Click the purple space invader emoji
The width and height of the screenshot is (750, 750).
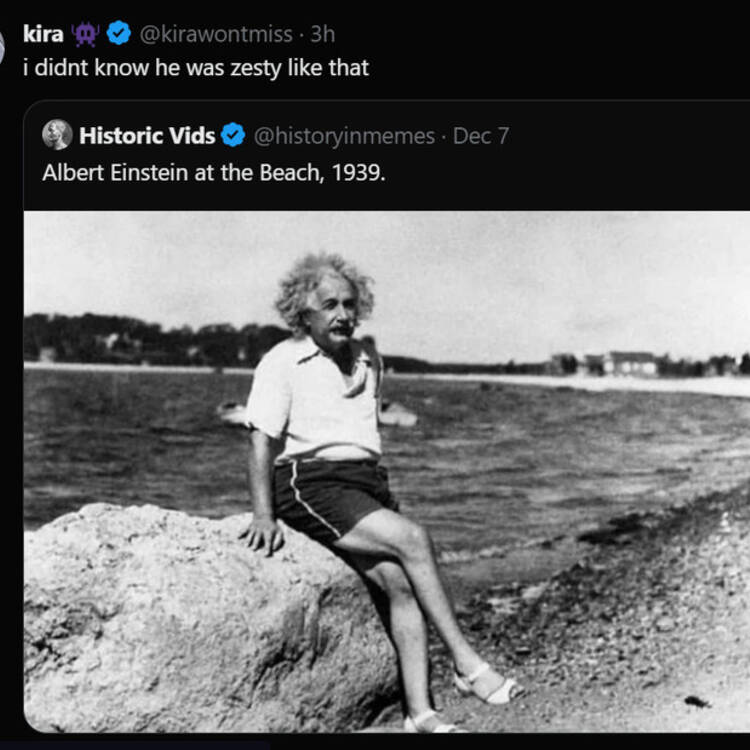[85, 34]
